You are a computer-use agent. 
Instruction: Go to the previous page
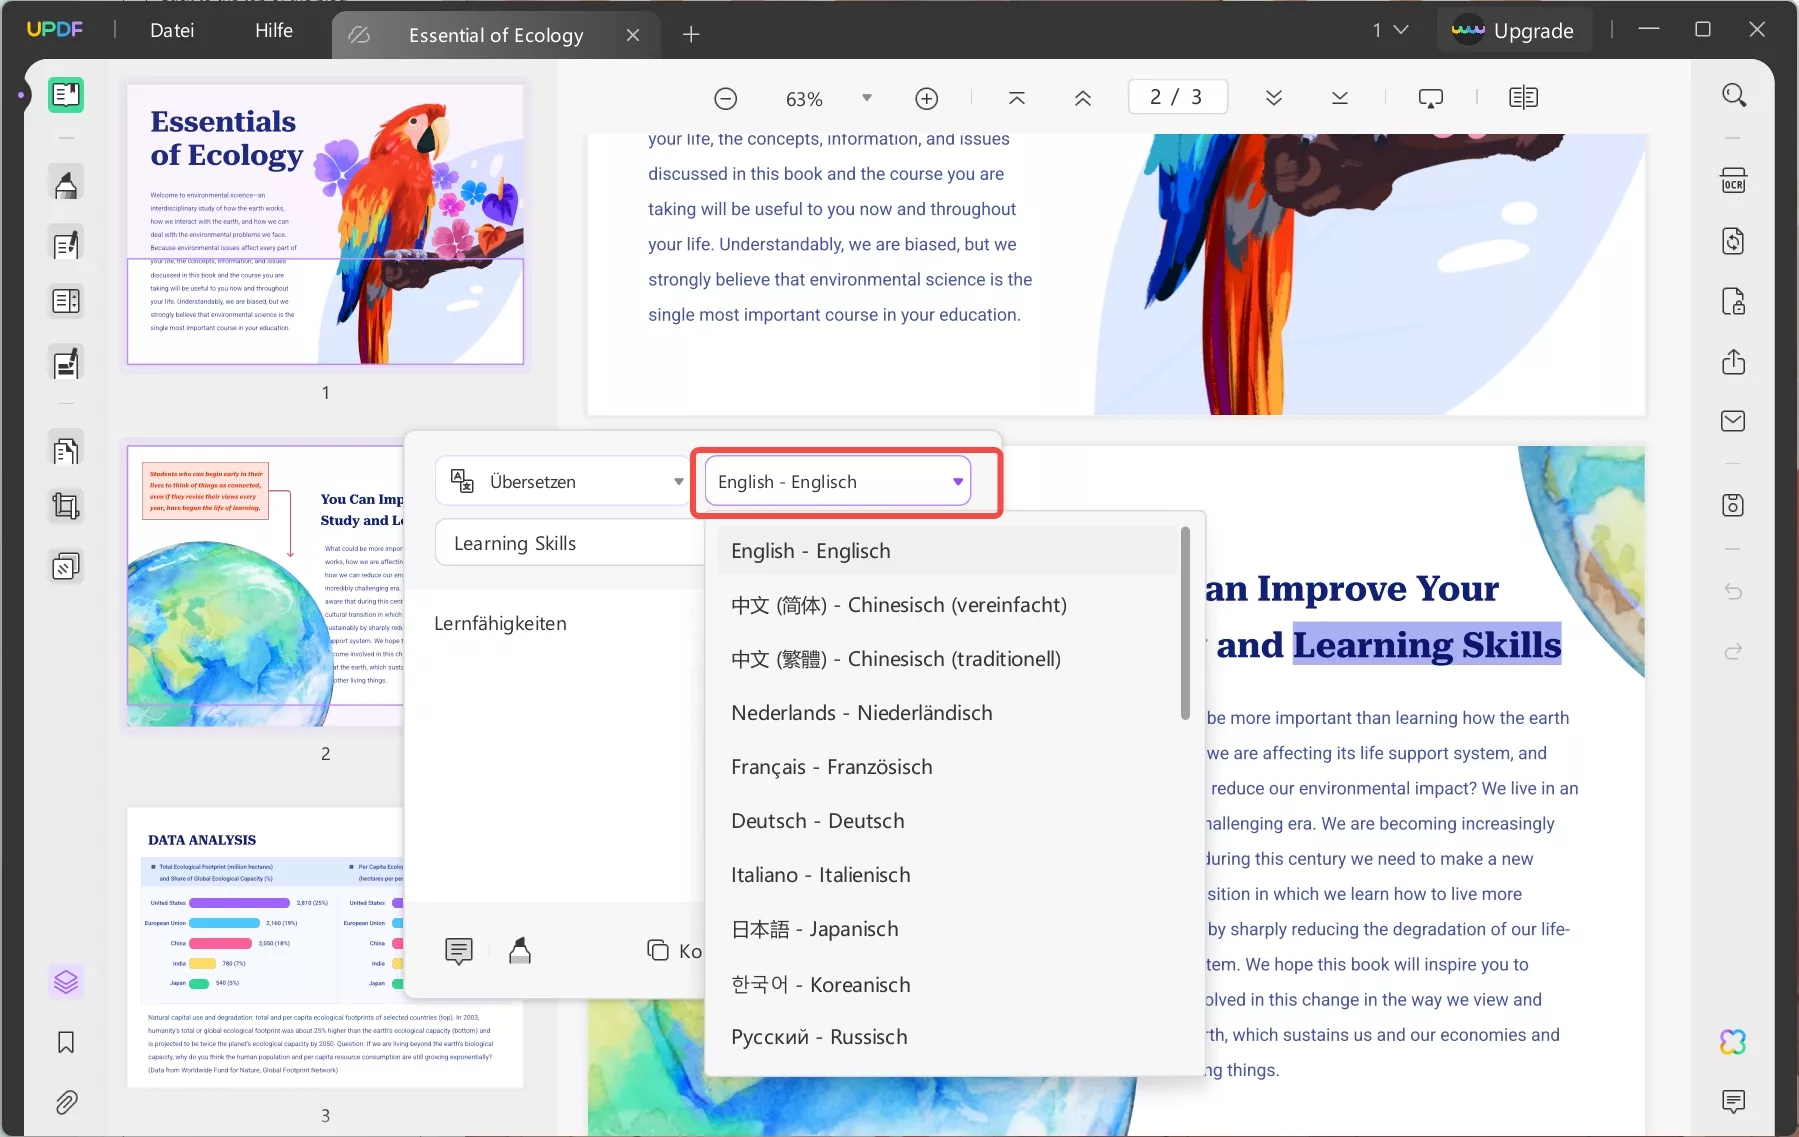[x=1083, y=98]
